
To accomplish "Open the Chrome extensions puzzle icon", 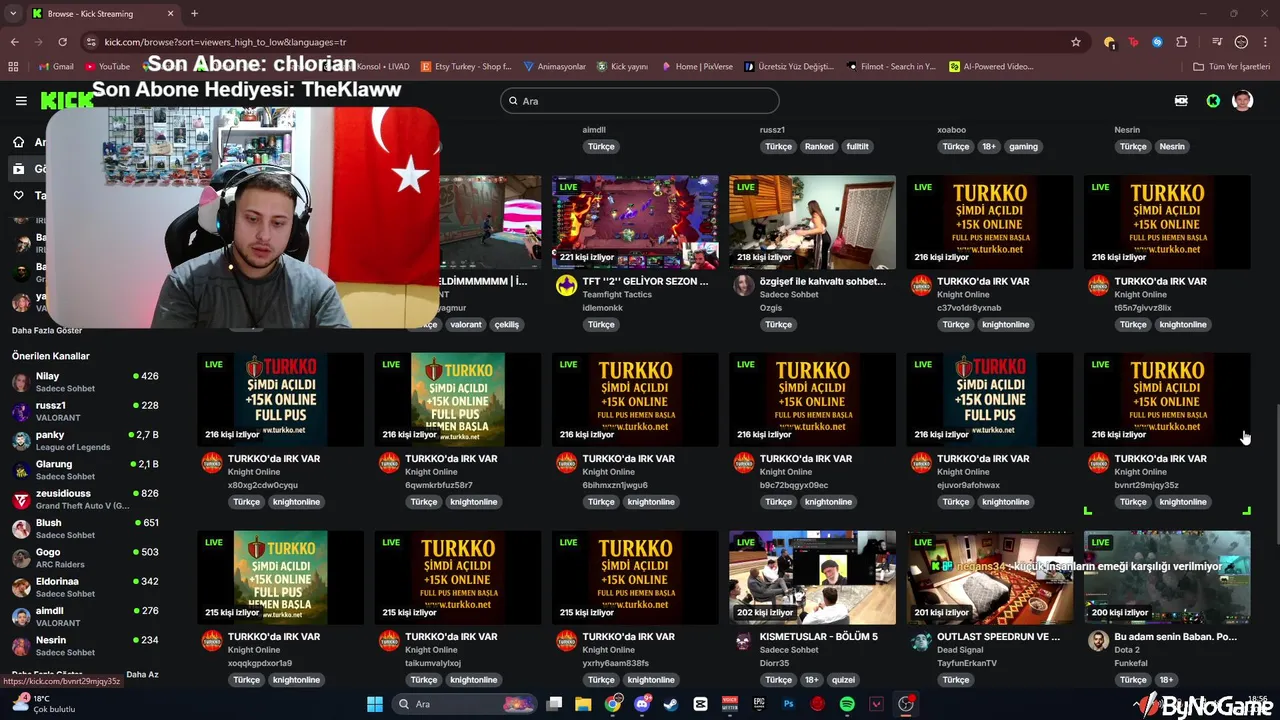I will pos(1182,42).
